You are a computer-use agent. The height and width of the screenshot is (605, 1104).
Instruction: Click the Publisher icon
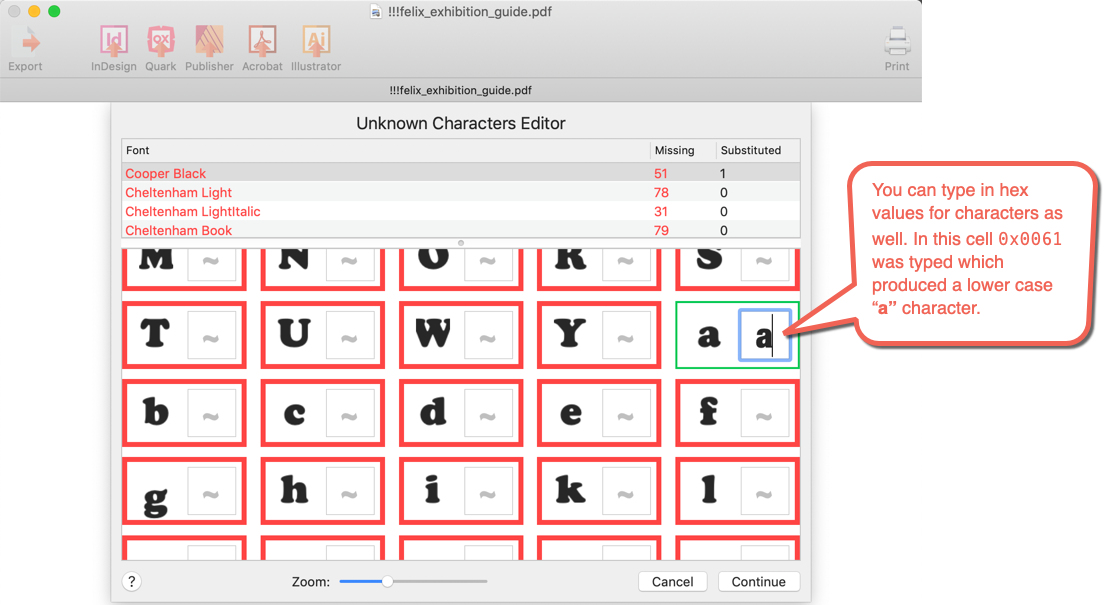coord(209,40)
